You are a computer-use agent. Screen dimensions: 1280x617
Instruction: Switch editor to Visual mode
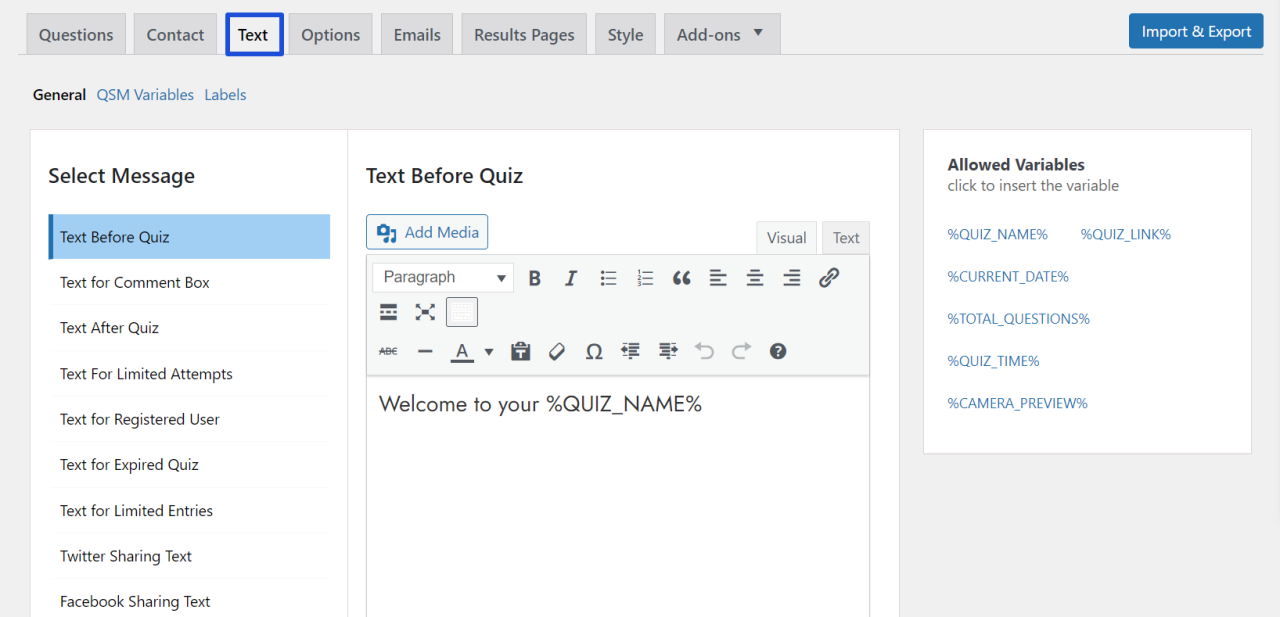click(x=787, y=238)
